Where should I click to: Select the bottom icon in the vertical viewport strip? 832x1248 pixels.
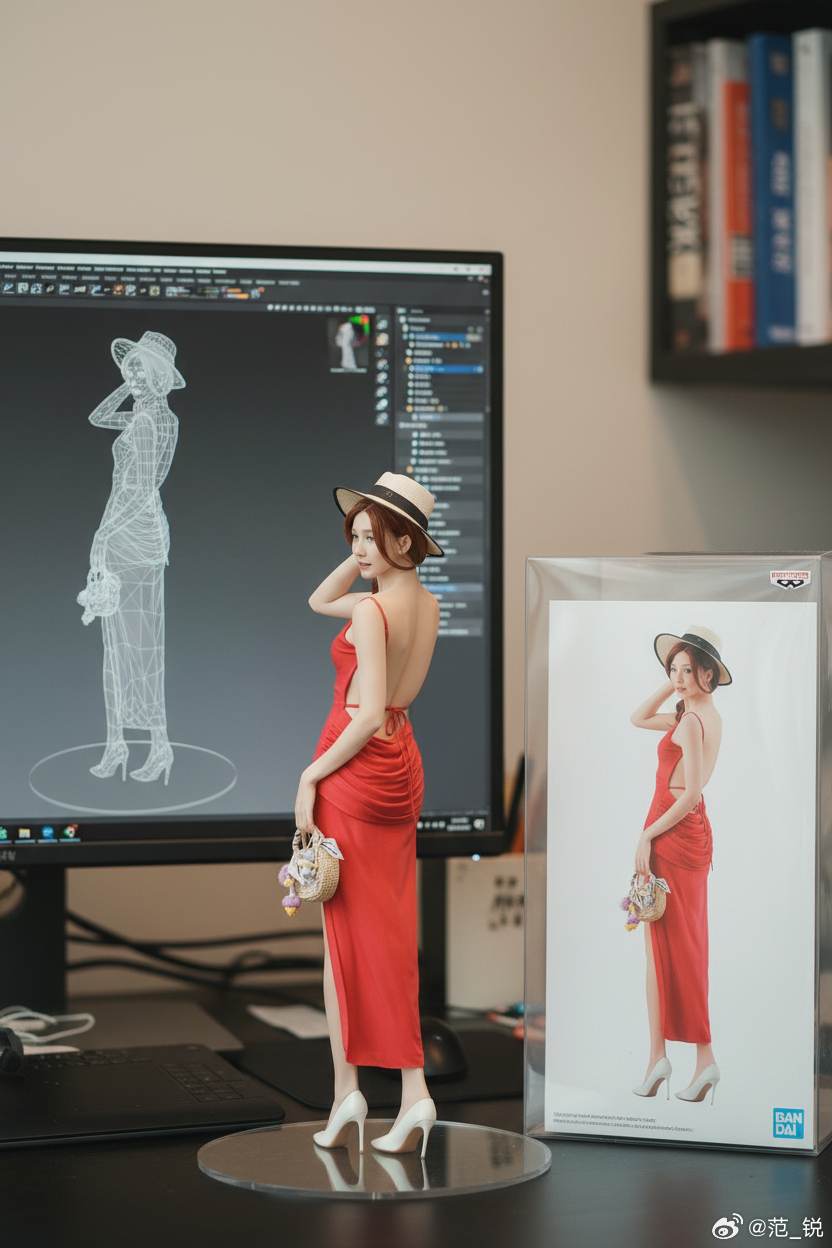coord(382,418)
